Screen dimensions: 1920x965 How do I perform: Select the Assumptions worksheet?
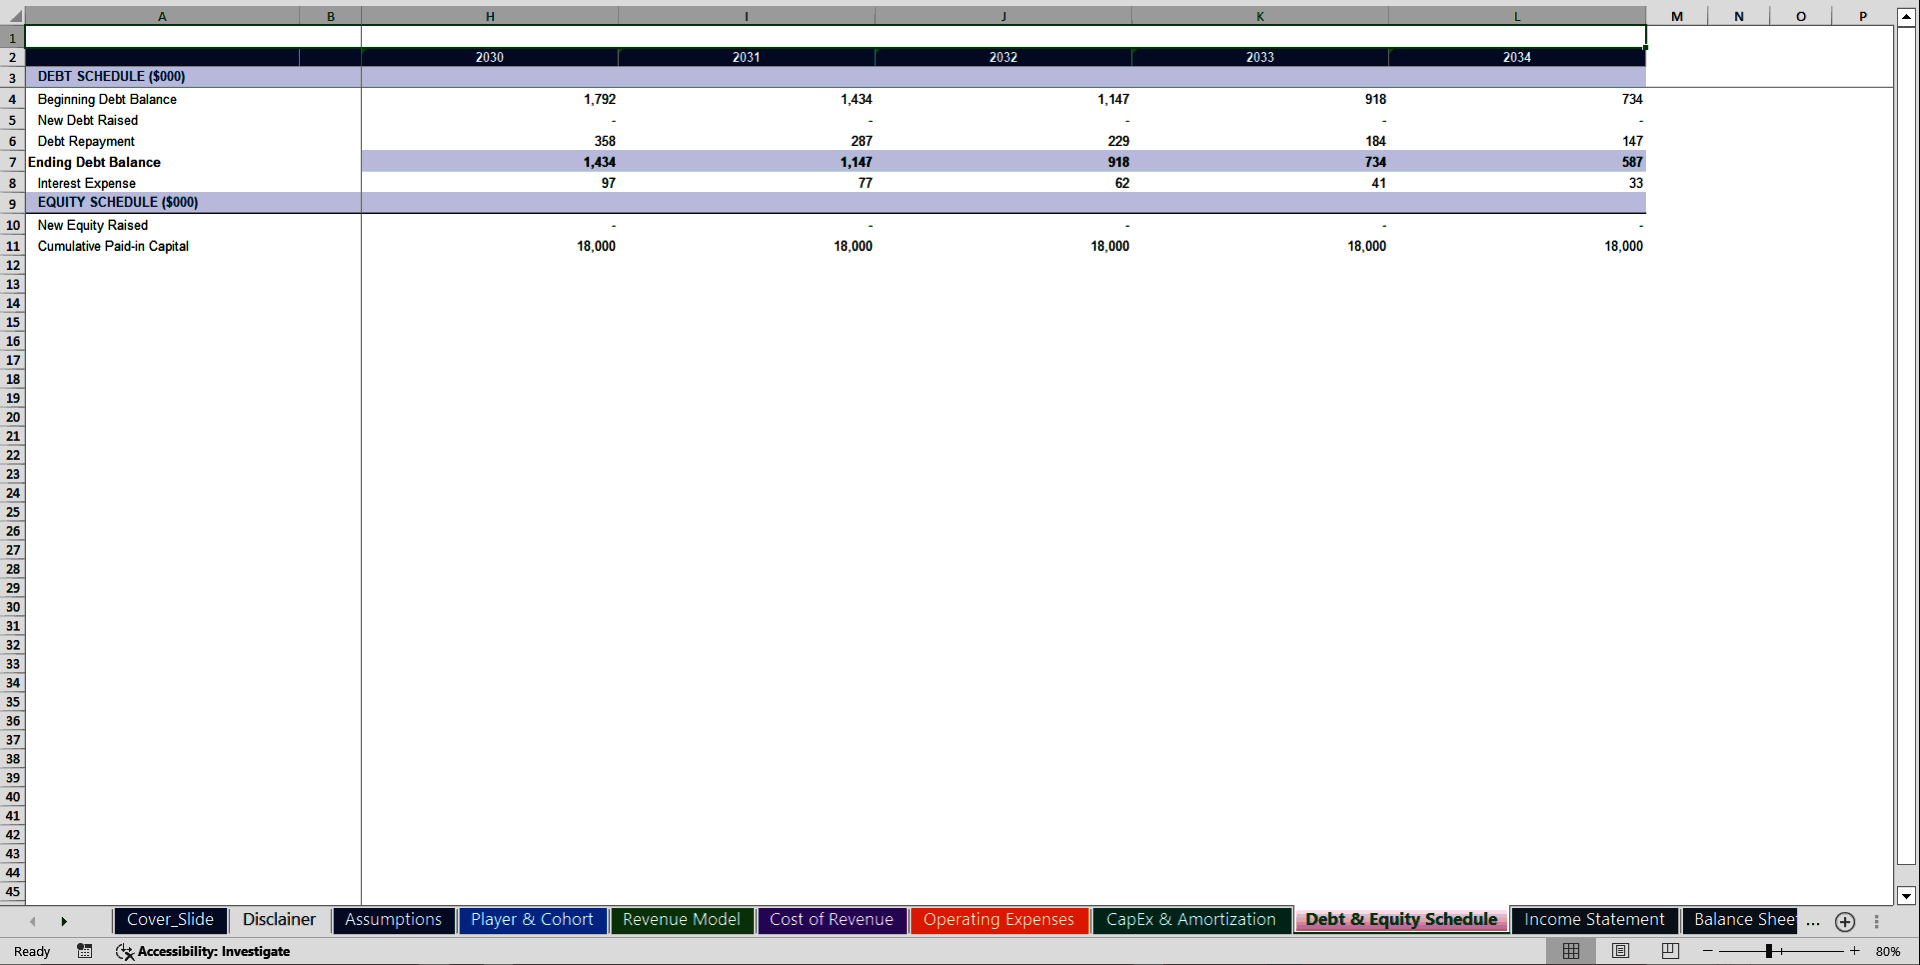pyautogui.click(x=393, y=920)
